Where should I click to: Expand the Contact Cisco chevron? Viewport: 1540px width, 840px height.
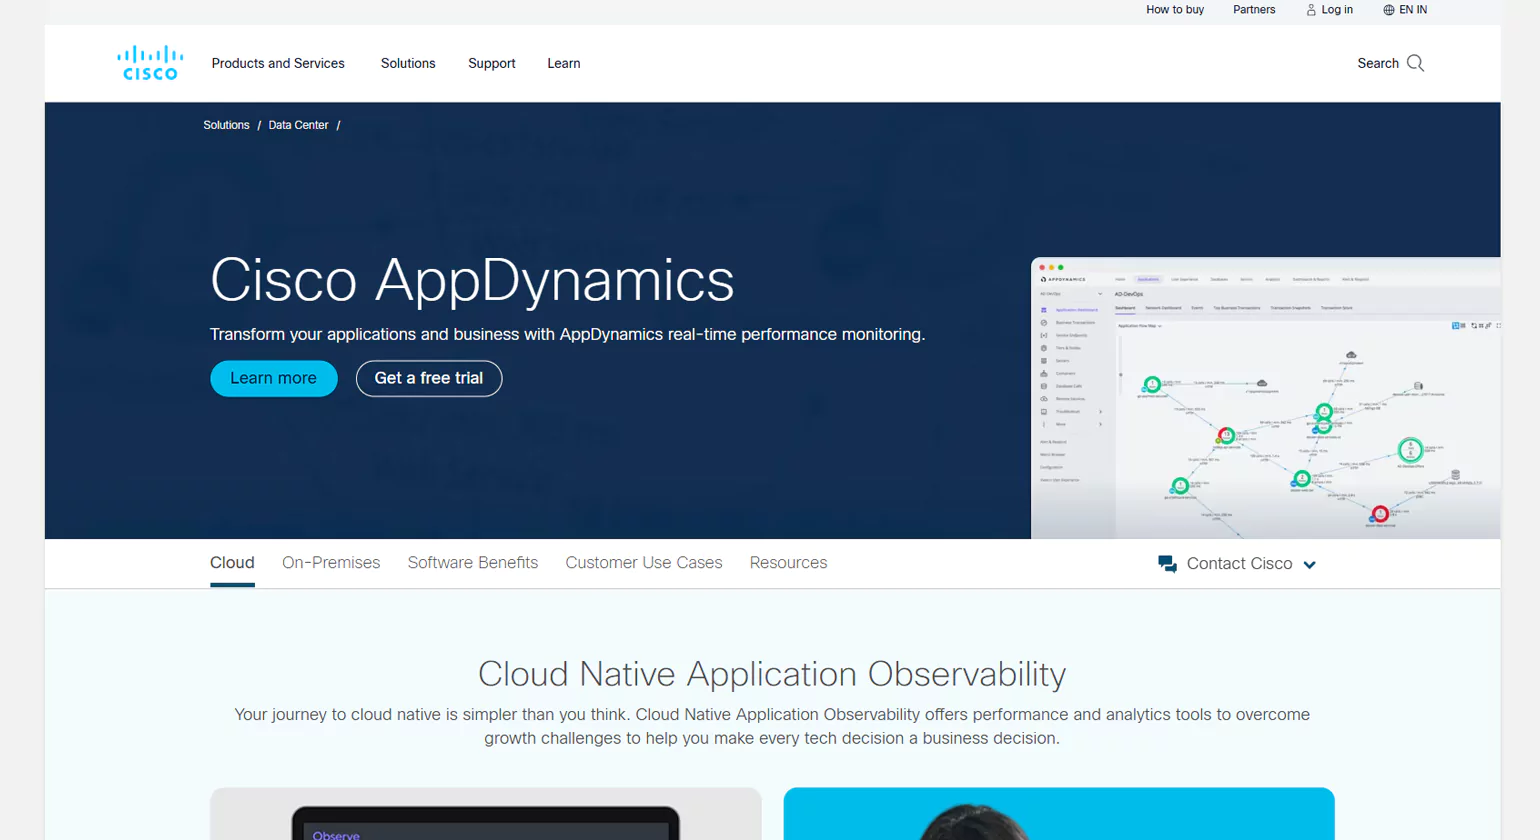[1306, 564]
